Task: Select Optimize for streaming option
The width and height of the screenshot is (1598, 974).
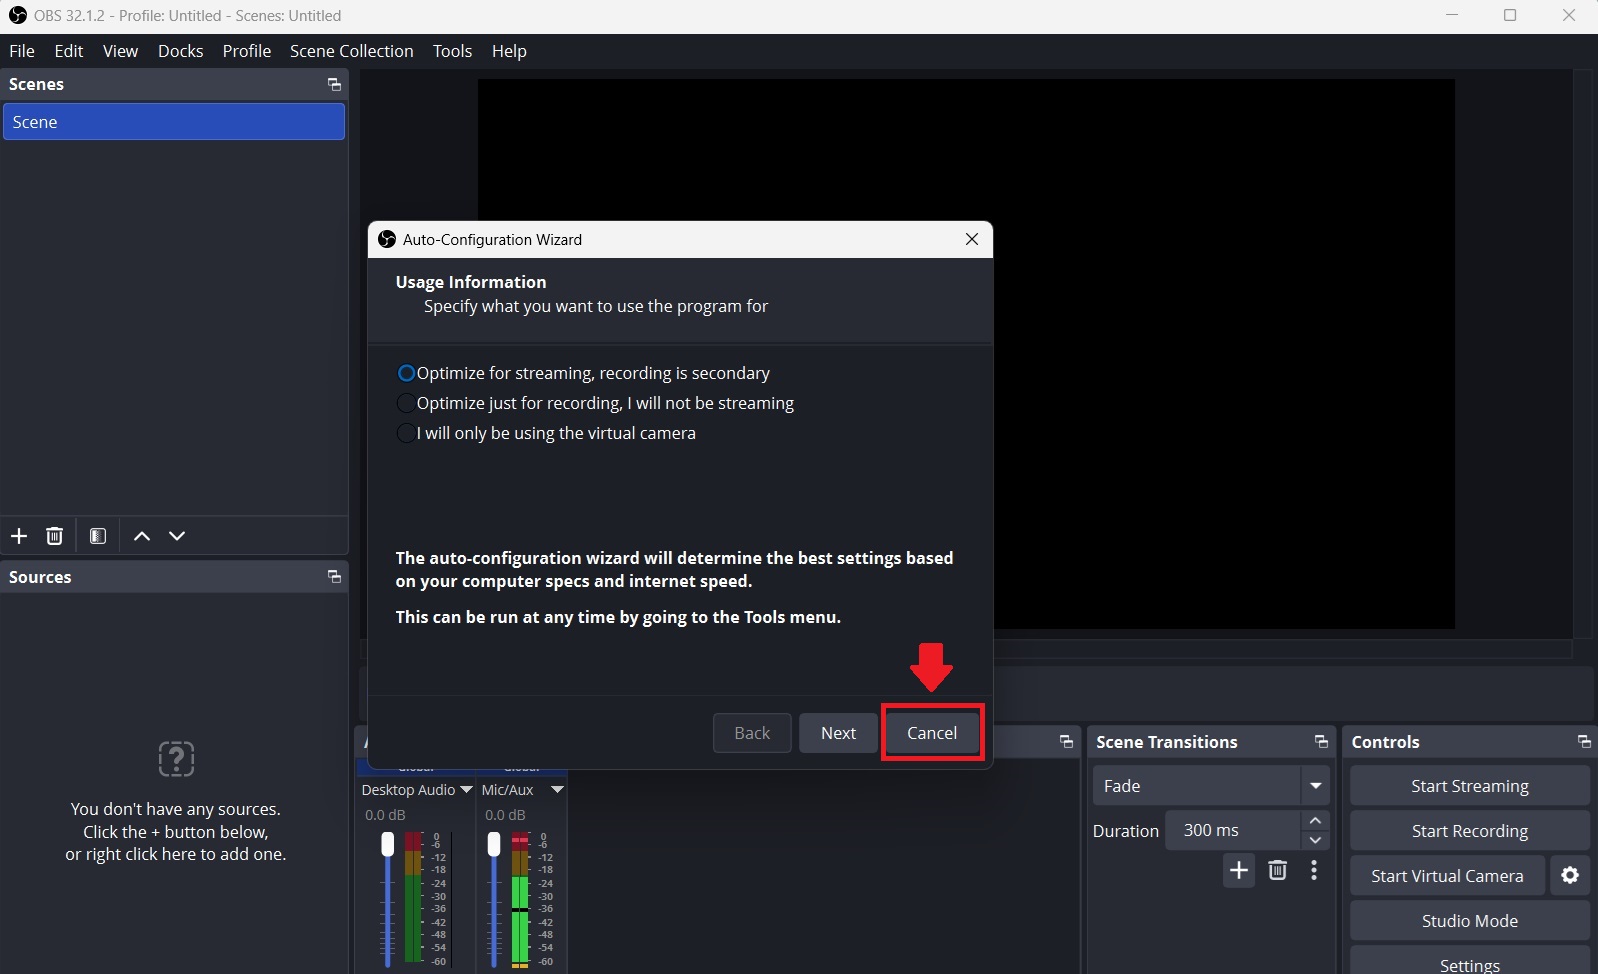Action: point(584,373)
